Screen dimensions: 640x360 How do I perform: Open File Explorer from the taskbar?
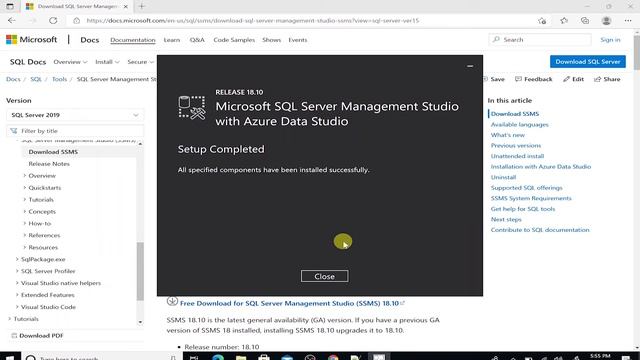click(241, 357)
